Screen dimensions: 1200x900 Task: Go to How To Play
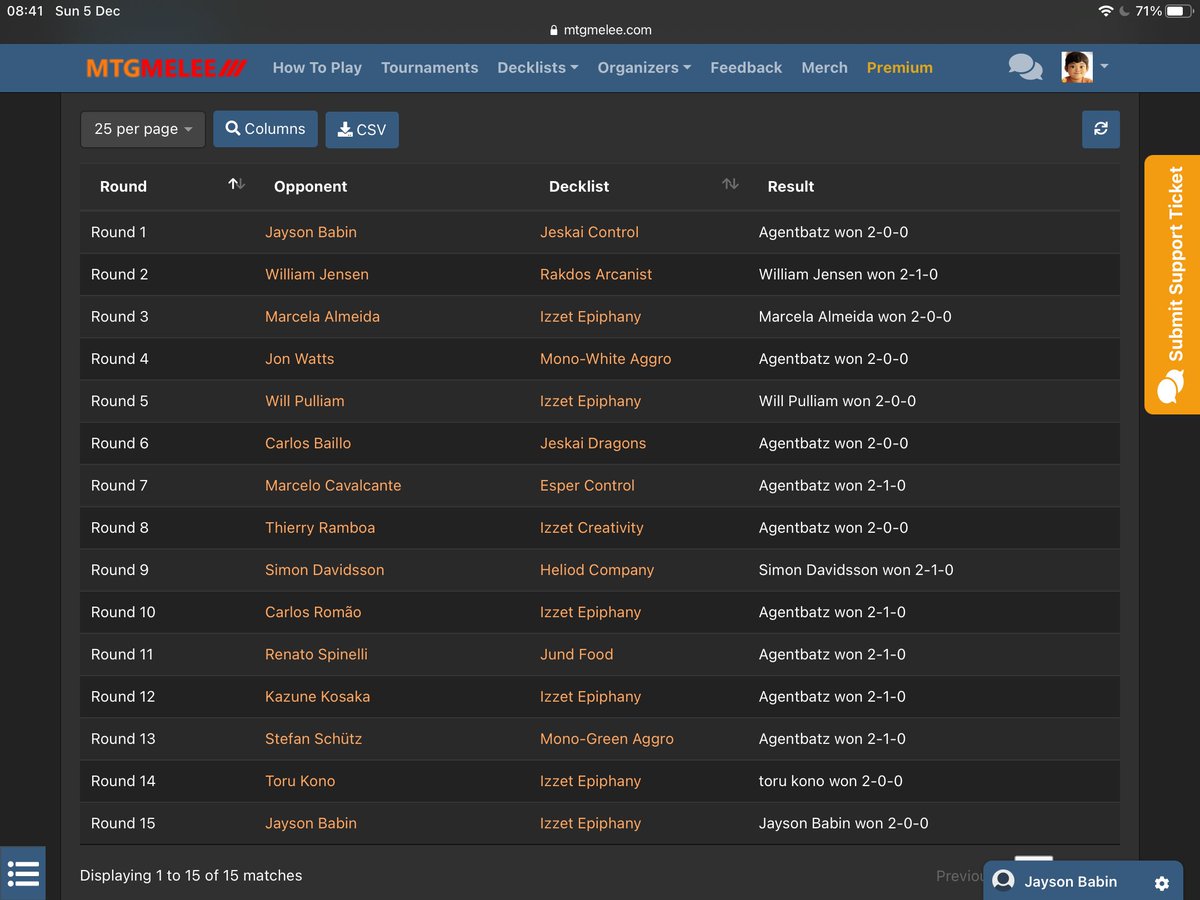pos(317,68)
